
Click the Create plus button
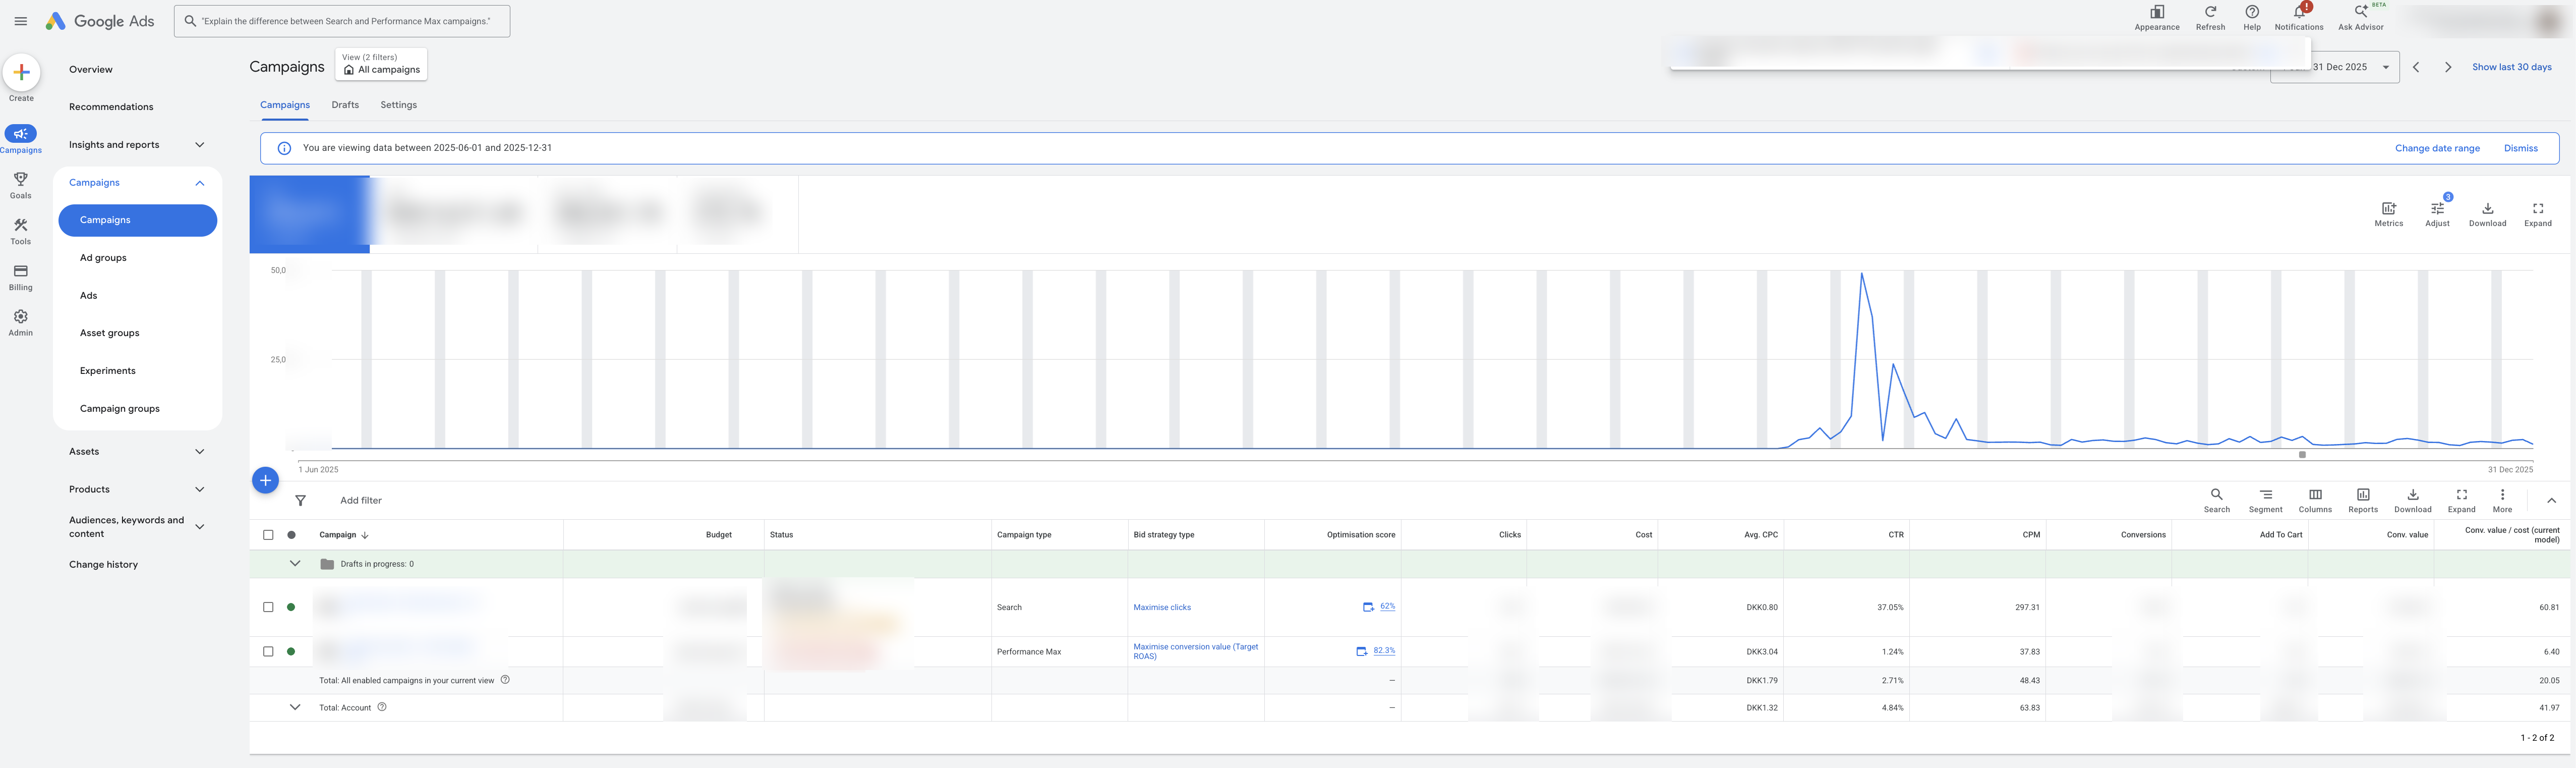tap(21, 72)
